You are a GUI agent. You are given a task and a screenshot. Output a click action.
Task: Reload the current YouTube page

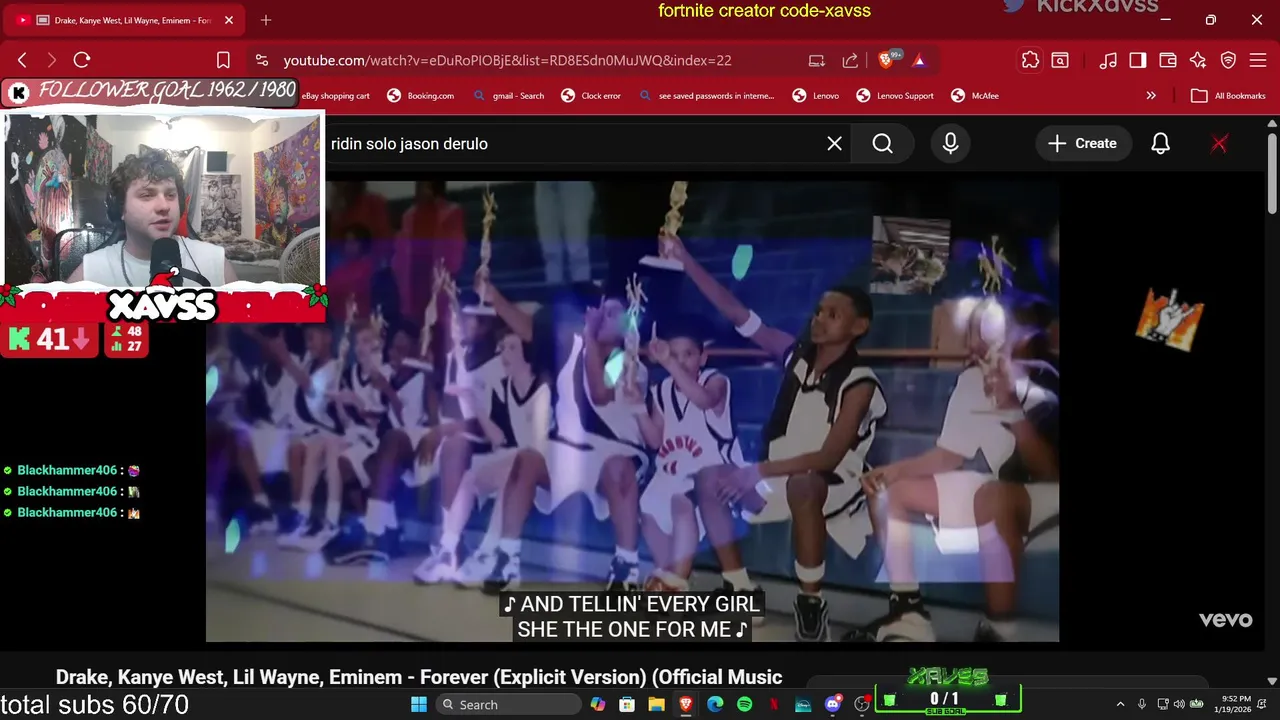[x=82, y=60]
